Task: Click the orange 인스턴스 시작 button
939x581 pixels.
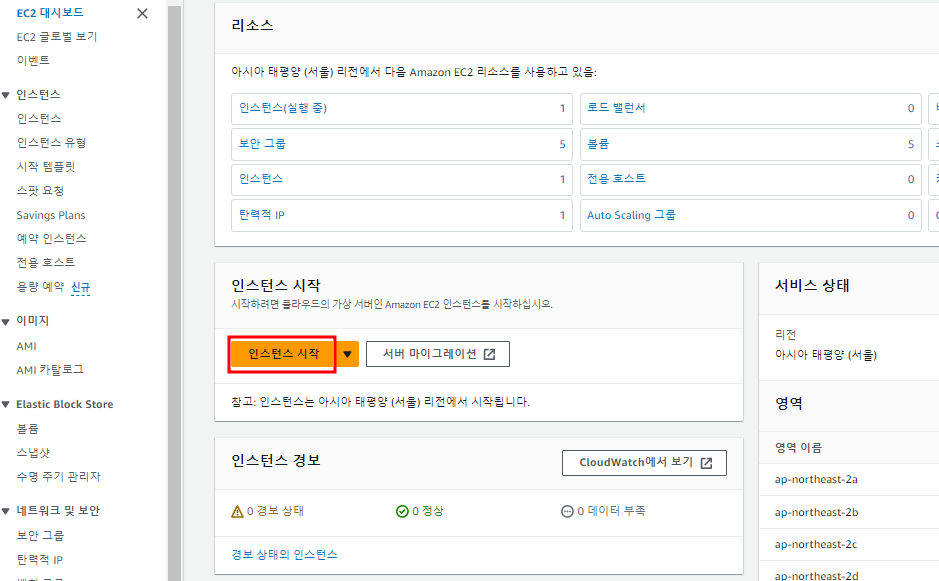Action: point(283,354)
